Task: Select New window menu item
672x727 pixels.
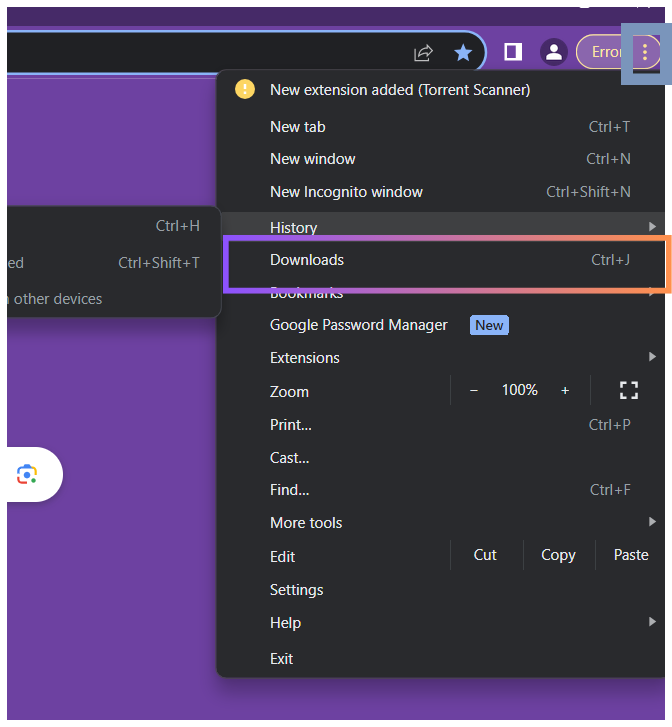Action: click(x=441, y=159)
